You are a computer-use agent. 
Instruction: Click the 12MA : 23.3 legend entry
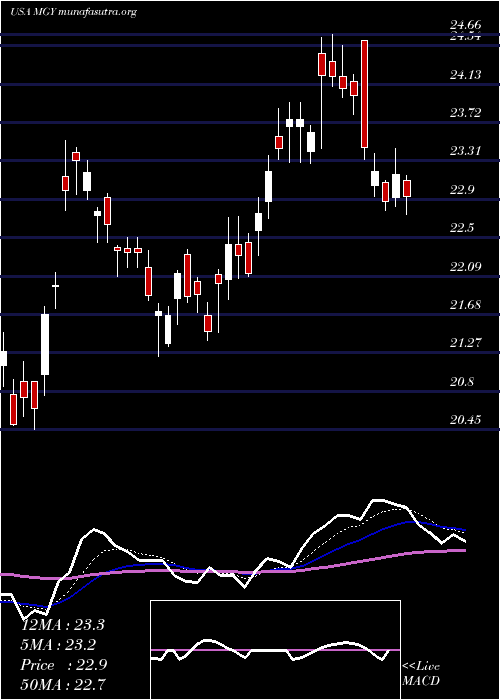(63, 625)
